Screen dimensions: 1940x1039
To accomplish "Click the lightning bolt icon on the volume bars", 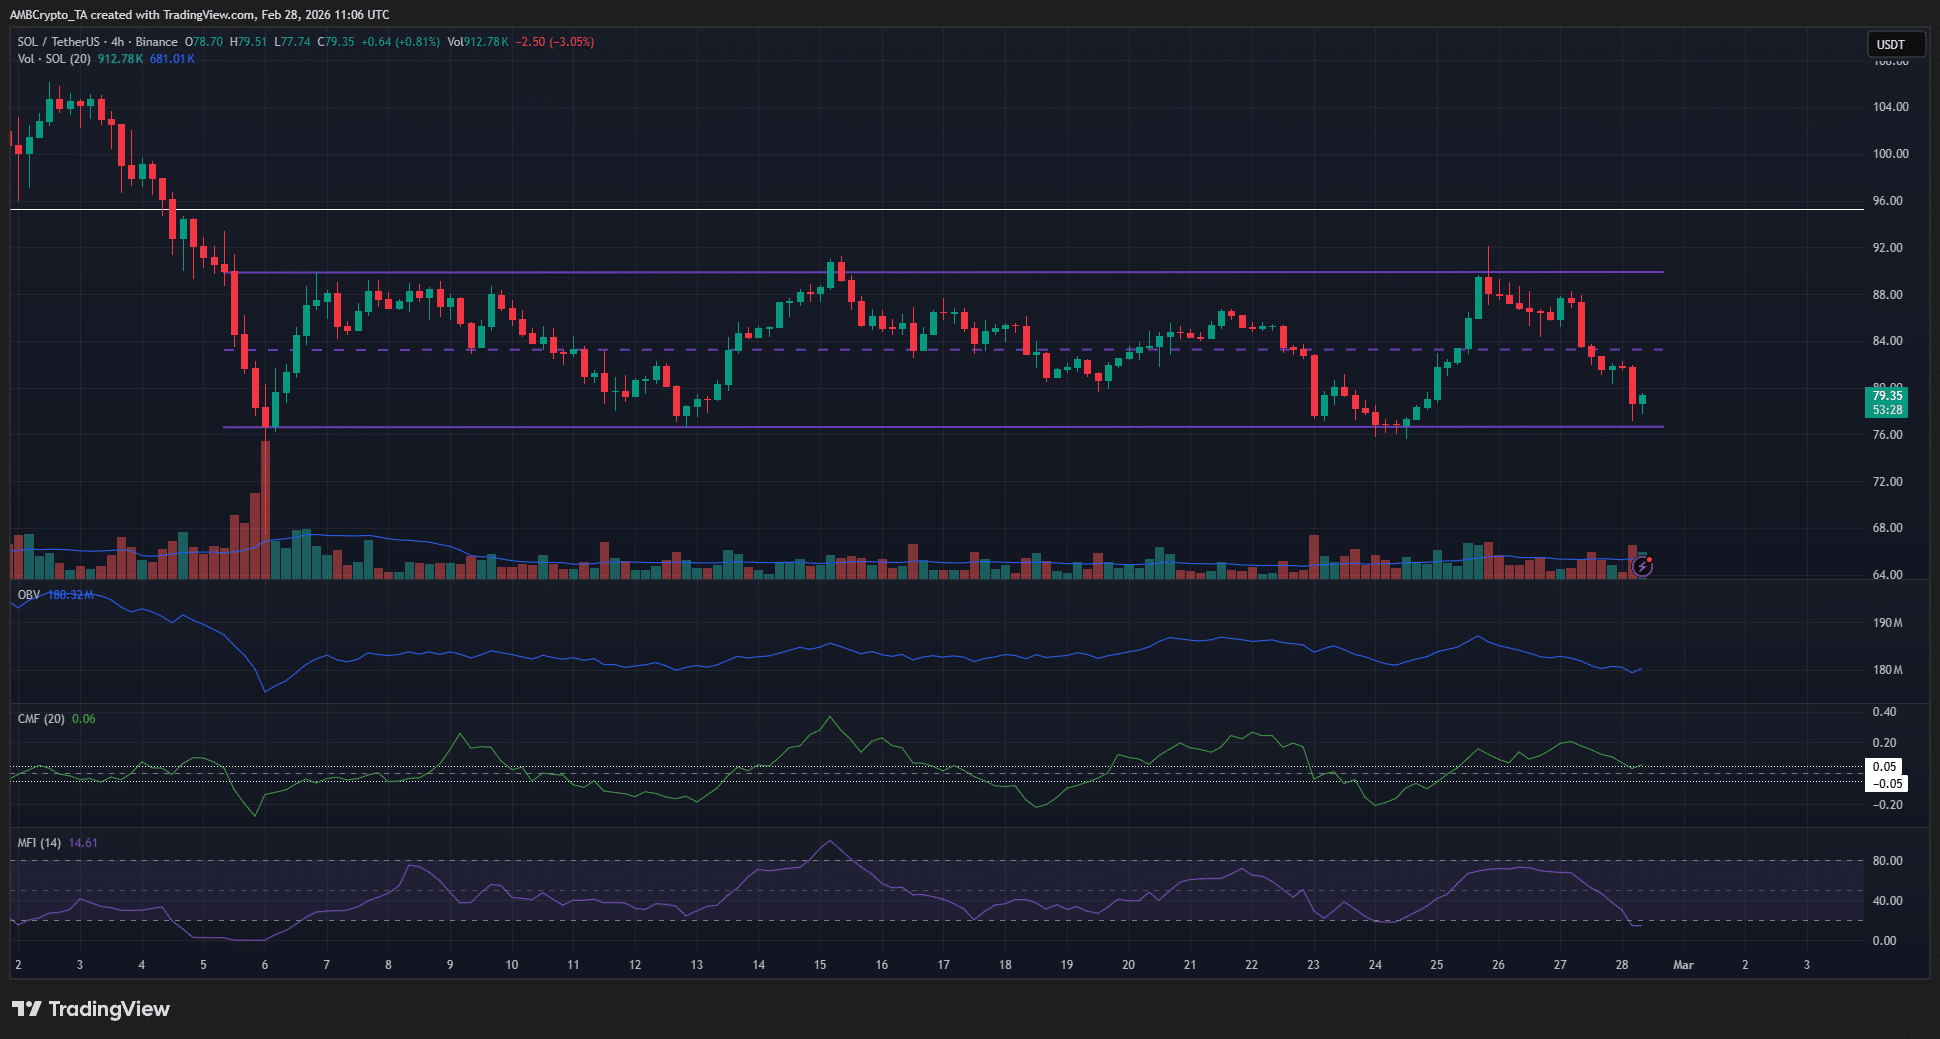I will click(x=1642, y=567).
